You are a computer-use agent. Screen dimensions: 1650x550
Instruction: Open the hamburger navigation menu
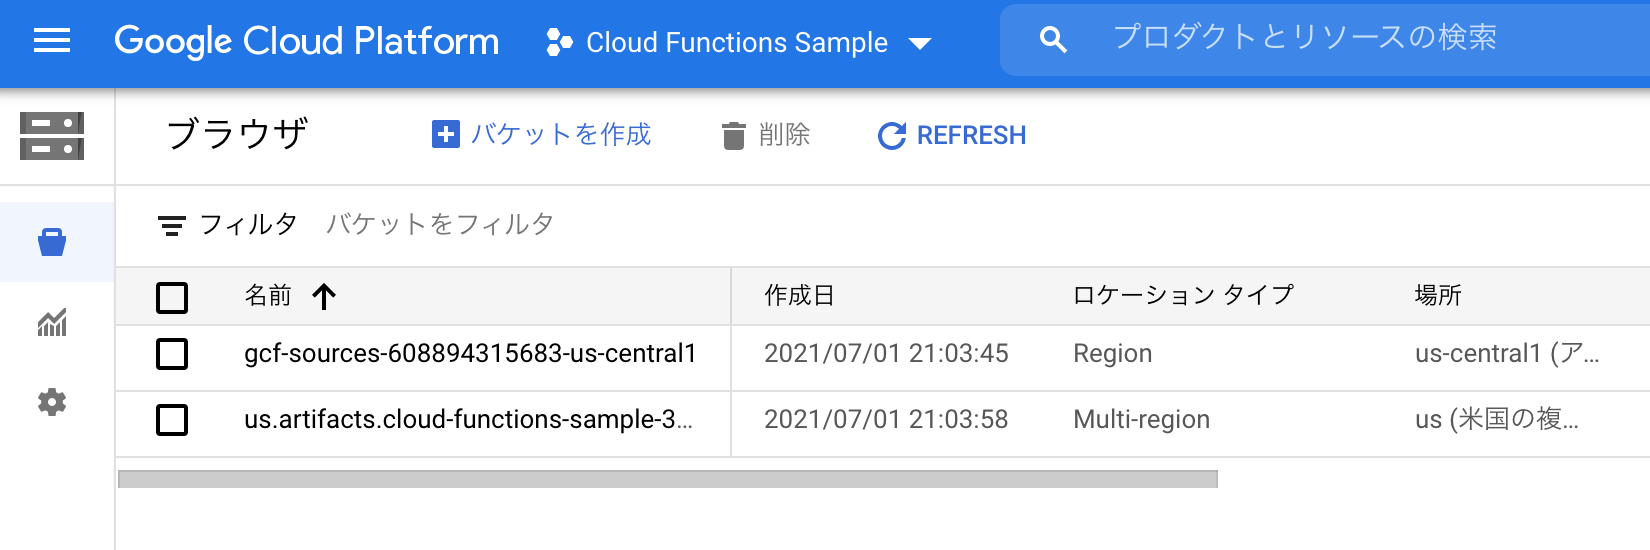[52, 41]
